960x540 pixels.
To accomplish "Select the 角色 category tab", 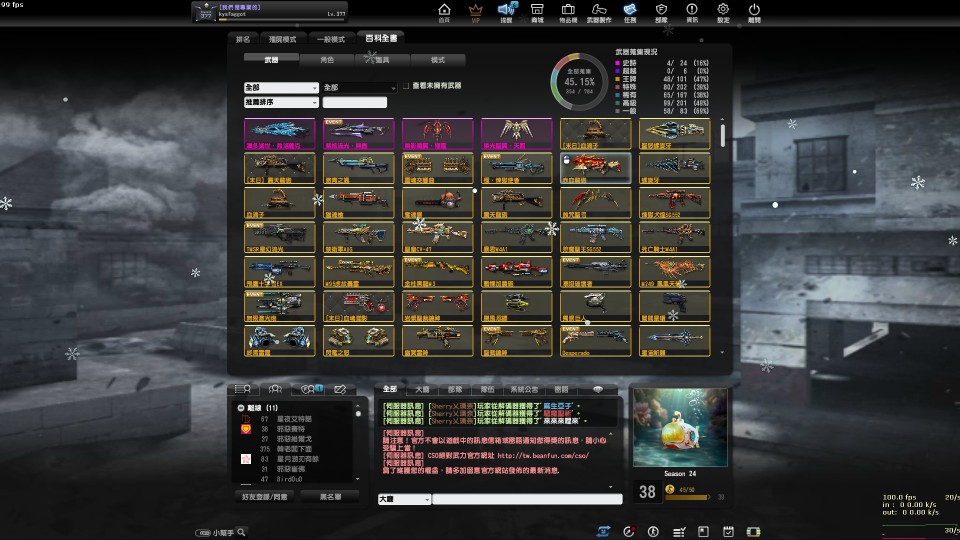I will (327, 60).
